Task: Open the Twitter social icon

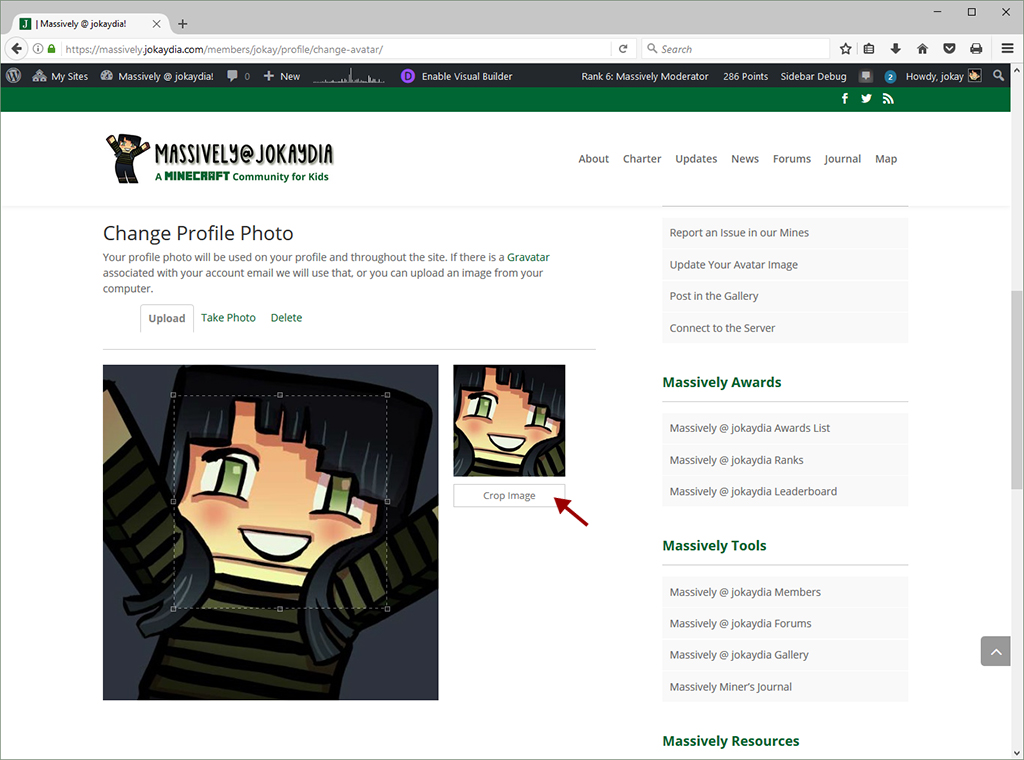Action: tap(866, 99)
